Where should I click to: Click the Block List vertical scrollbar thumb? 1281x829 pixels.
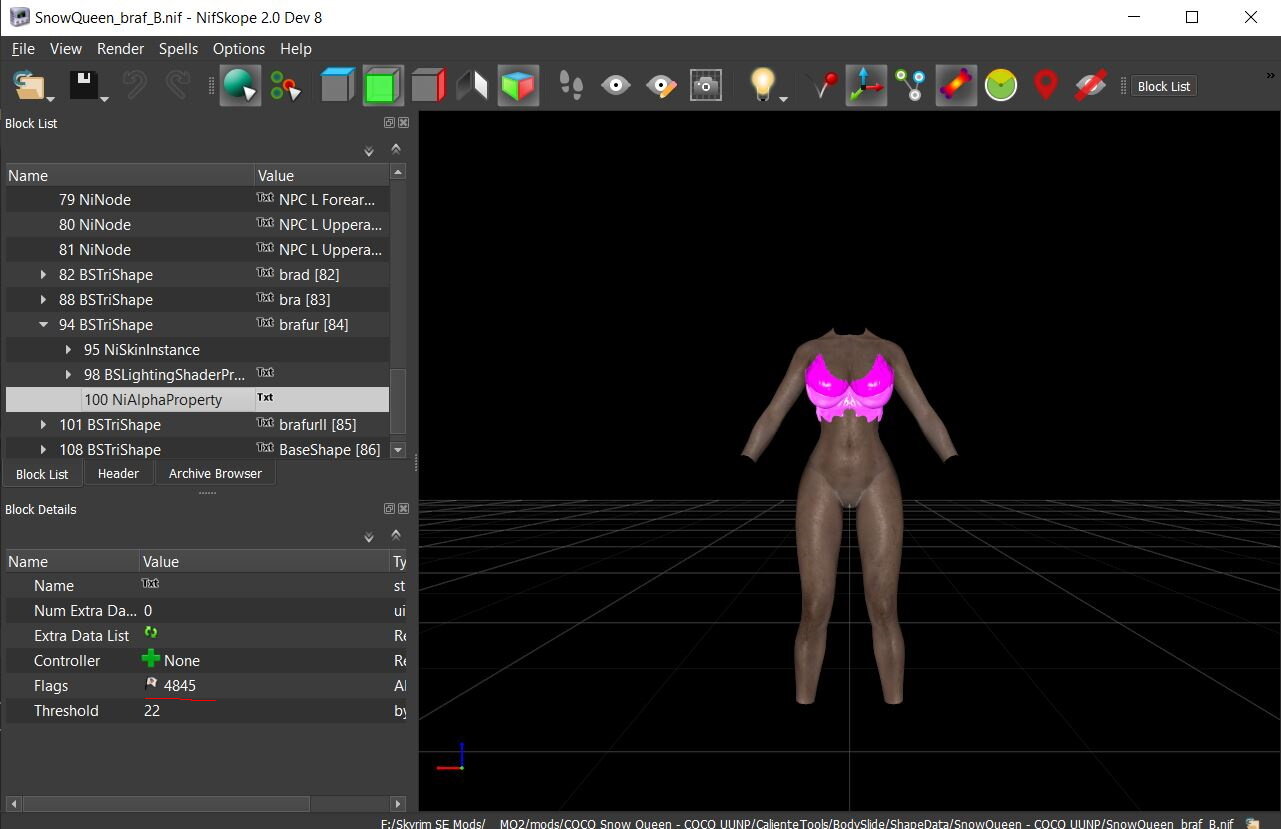coord(397,403)
